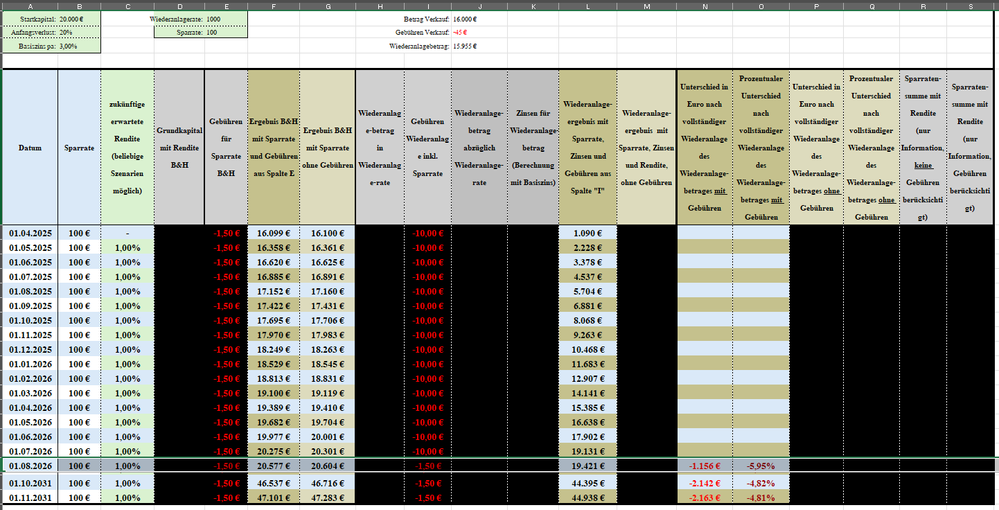This screenshot has width=999, height=510.
Task: Click the Startkapital label
Action: coord(38,20)
